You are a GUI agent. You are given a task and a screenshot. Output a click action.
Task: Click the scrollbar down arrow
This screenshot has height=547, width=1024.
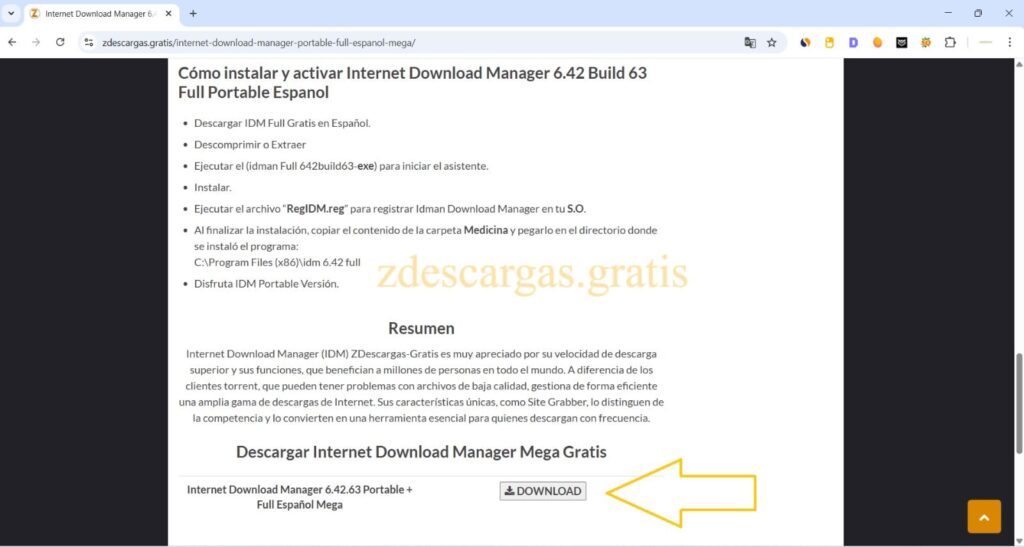pyautogui.click(x=1019, y=542)
